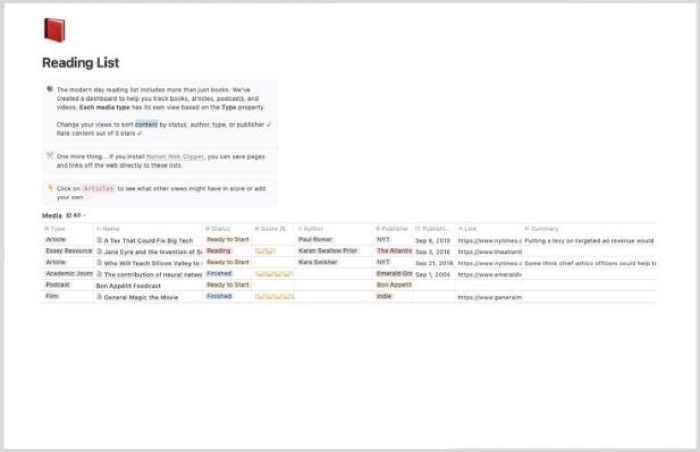
Task: Click the star rating in General Magic row
Action: click(x=274, y=297)
